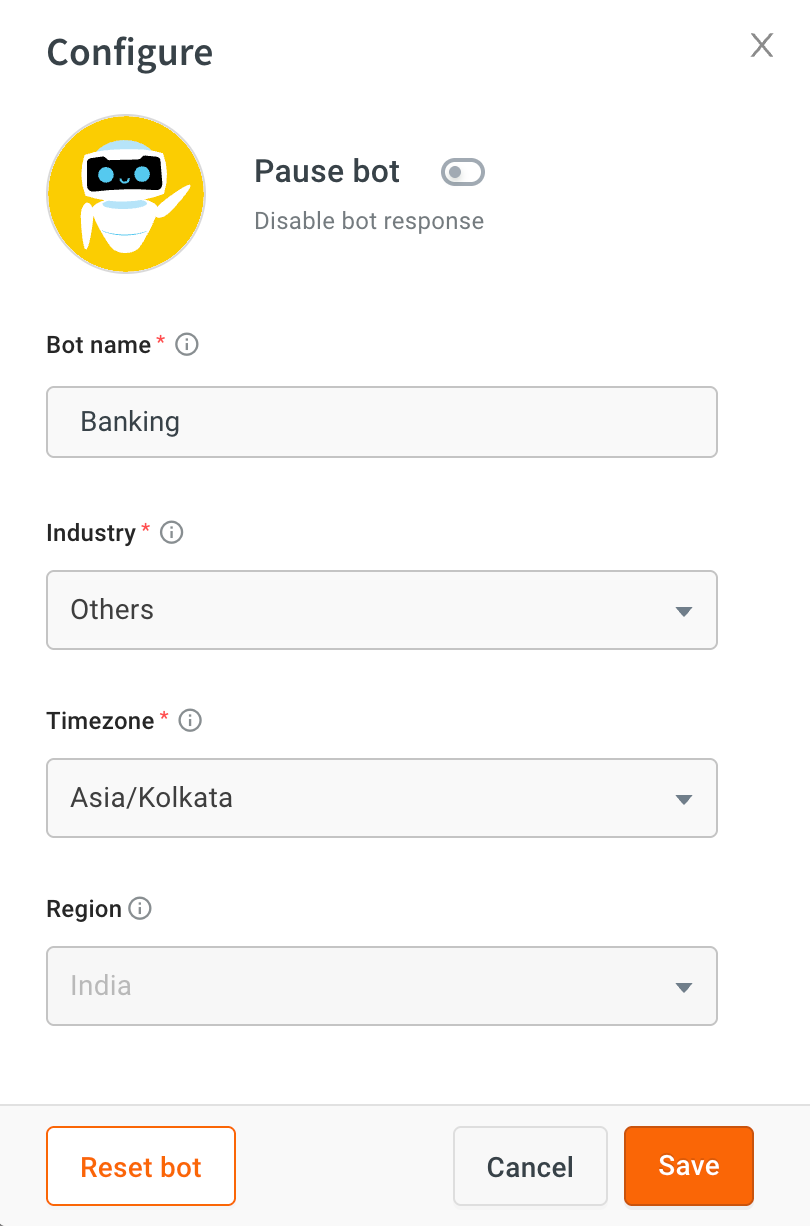Click the Industry field label

(x=91, y=533)
